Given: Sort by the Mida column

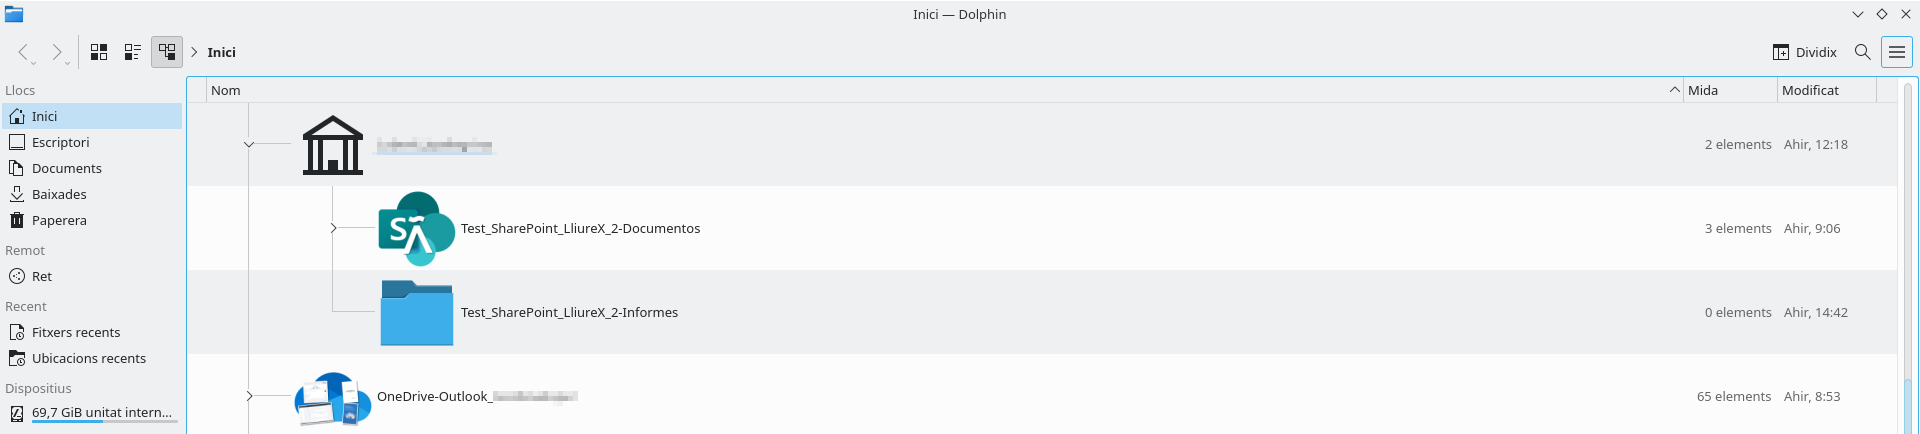Looking at the screenshot, I should point(1728,90).
